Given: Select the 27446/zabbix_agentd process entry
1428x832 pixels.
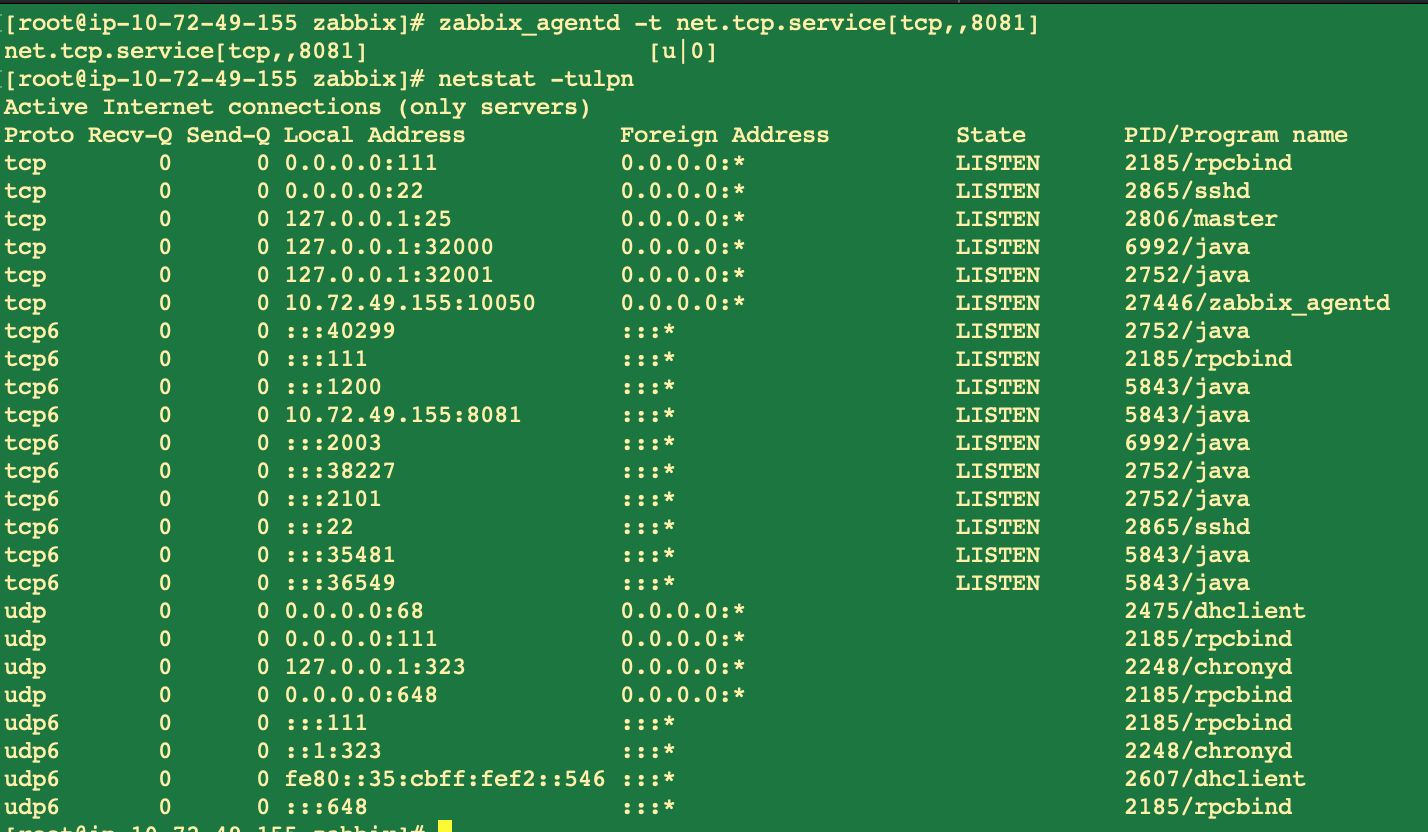Looking at the screenshot, I should point(1257,302).
